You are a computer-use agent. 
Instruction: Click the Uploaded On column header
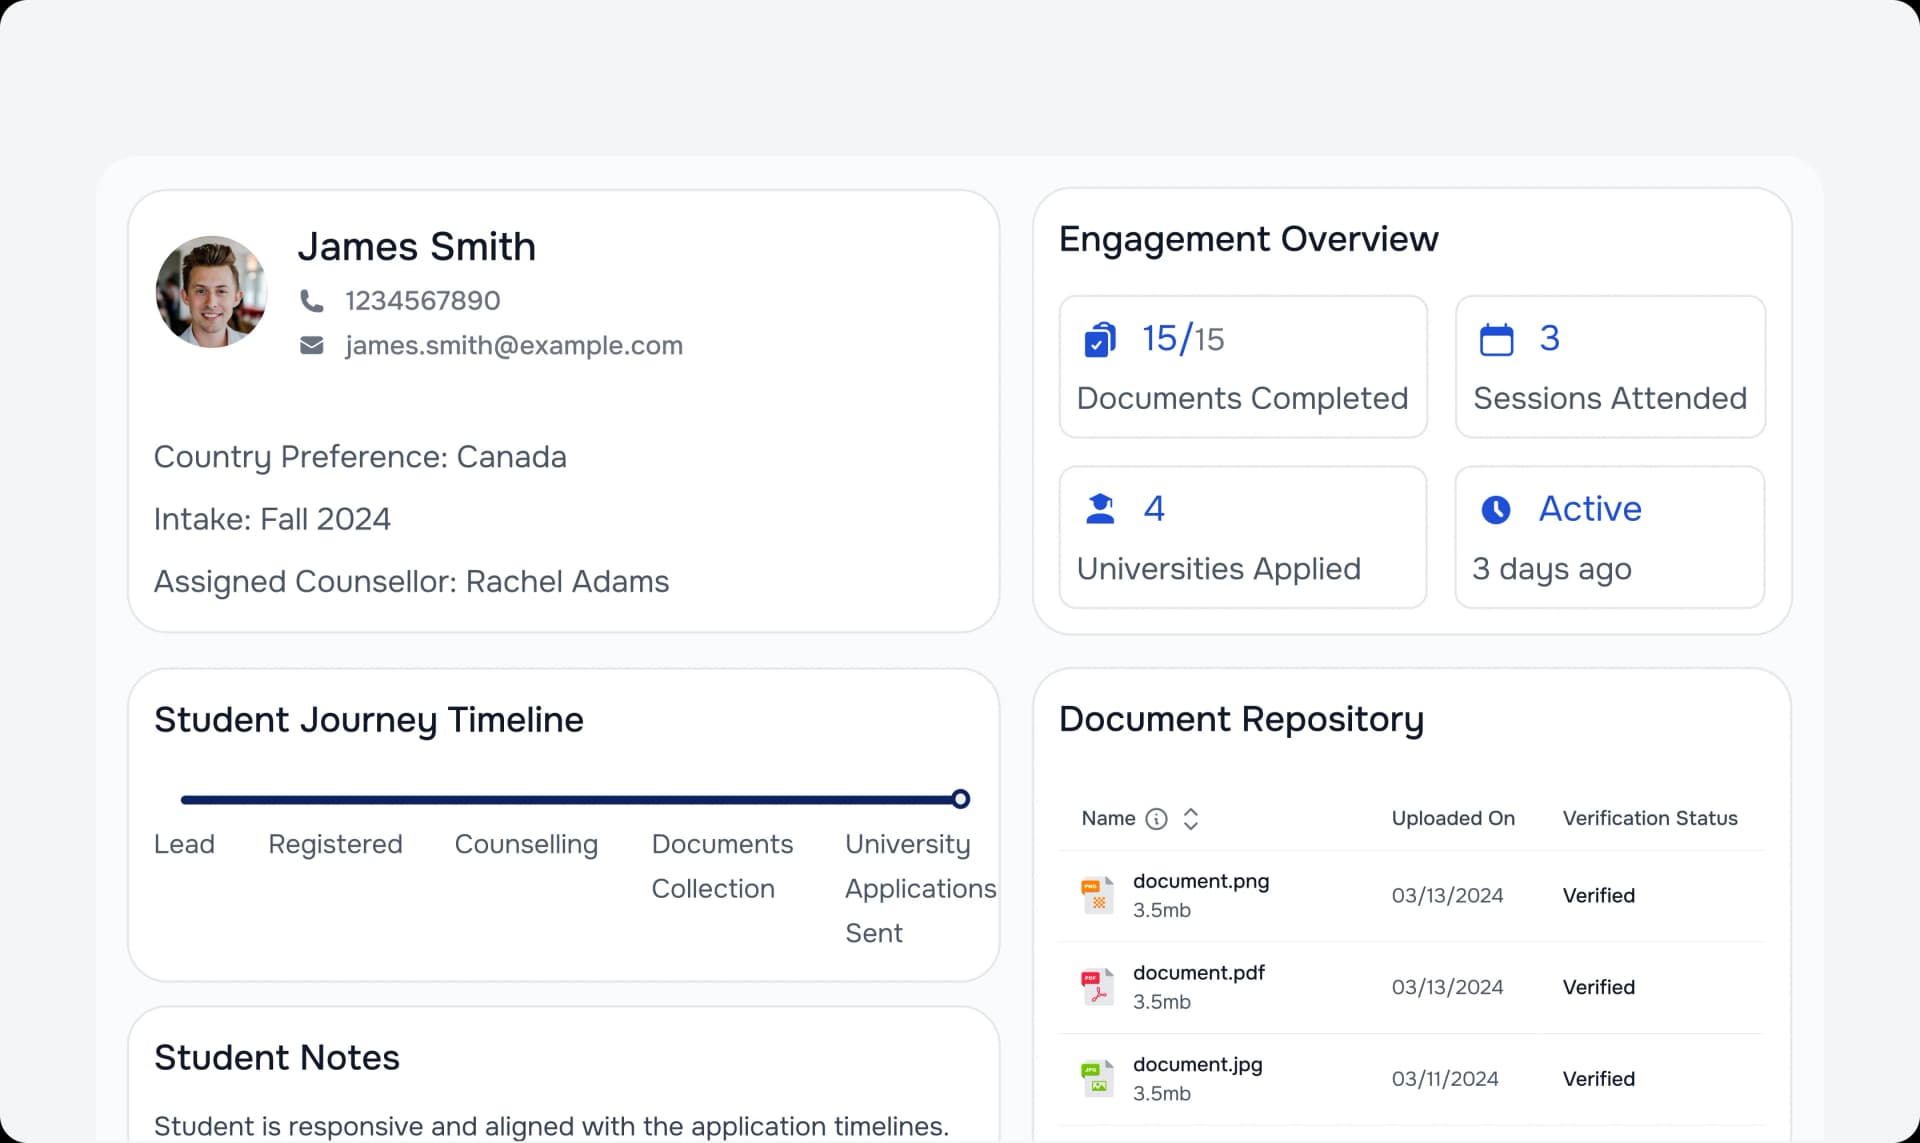point(1452,818)
